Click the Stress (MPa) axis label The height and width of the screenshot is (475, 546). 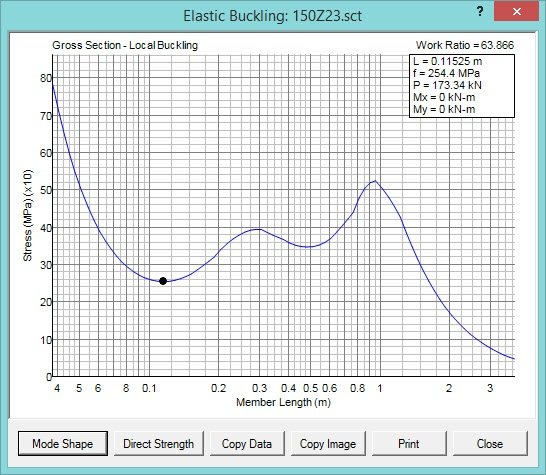(x=27, y=215)
